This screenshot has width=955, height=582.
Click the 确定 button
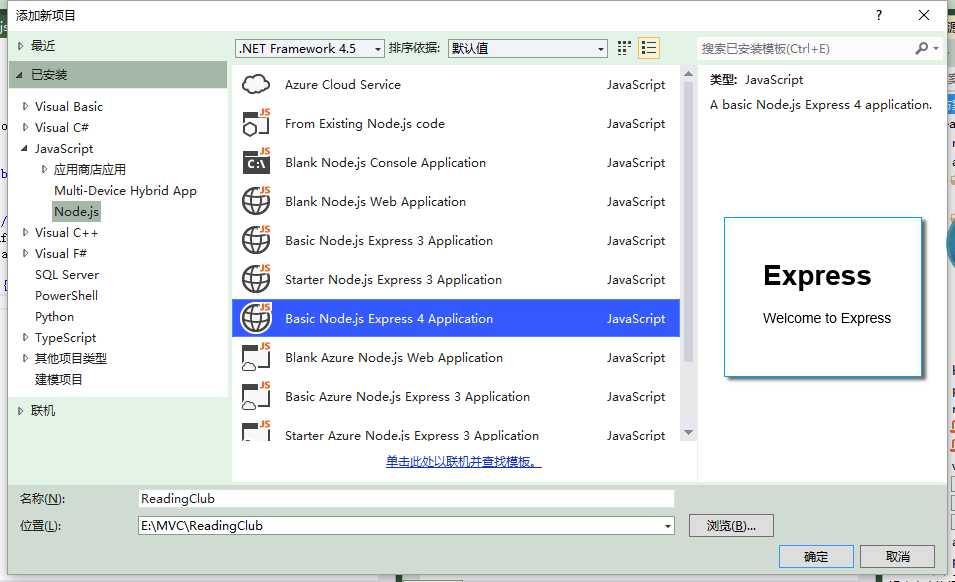pos(816,556)
